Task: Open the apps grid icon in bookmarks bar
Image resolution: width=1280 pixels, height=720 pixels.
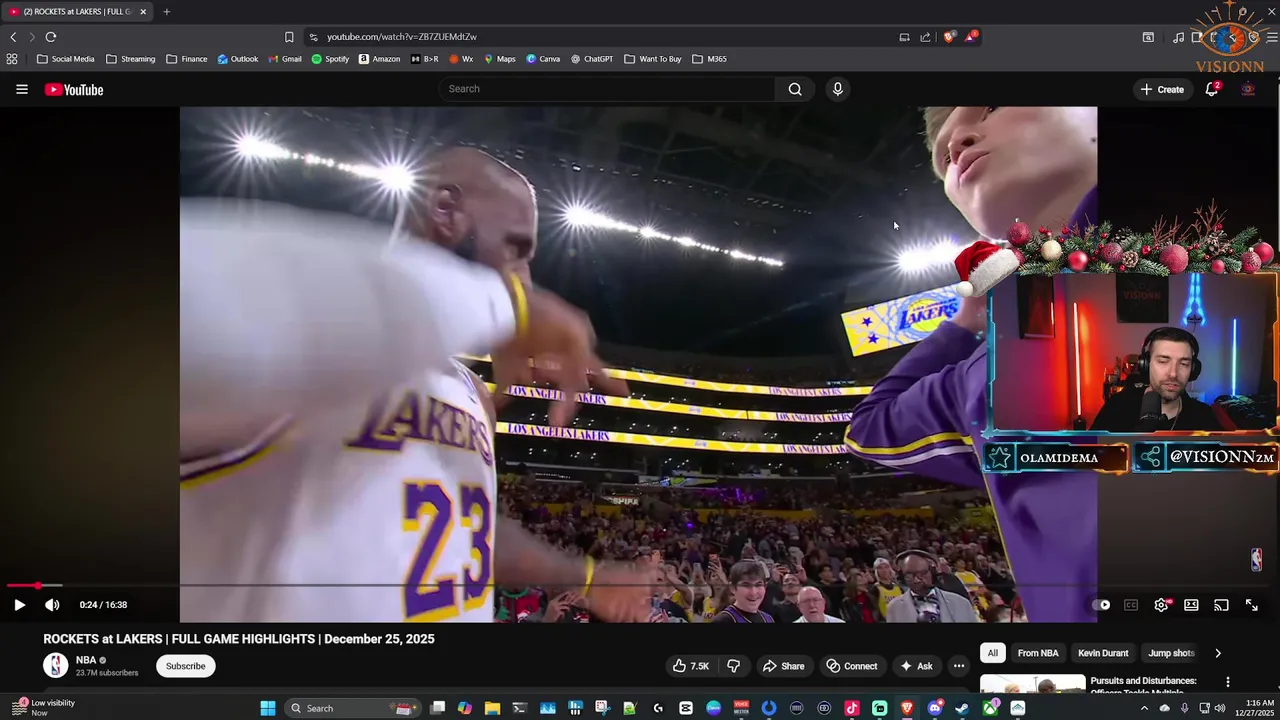Action: coord(12,59)
